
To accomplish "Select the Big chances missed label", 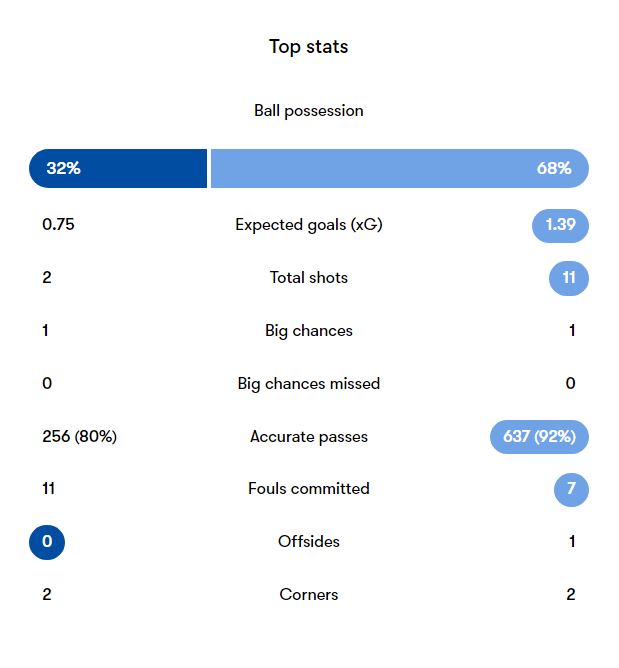I will [x=308, y=384].
